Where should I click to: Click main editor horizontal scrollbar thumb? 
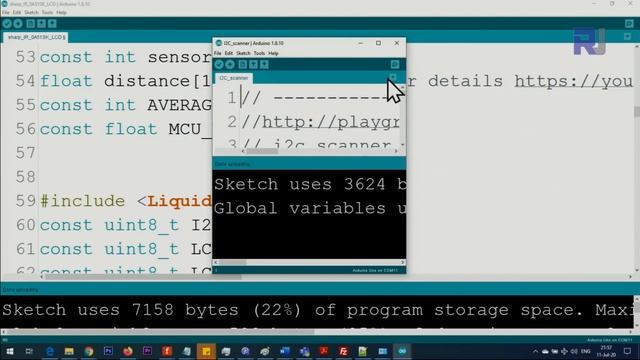pyautogui.click(x=143, y=277)
